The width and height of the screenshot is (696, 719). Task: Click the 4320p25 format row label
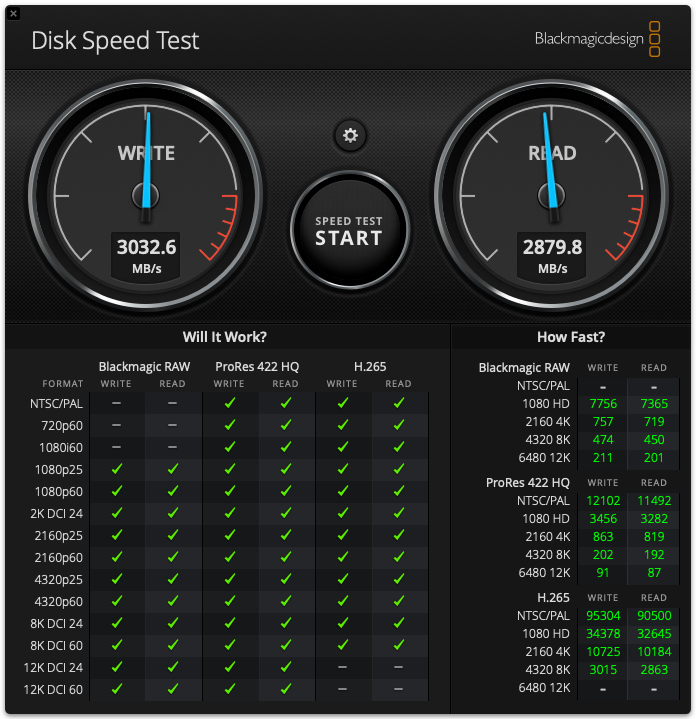(59, 580)
